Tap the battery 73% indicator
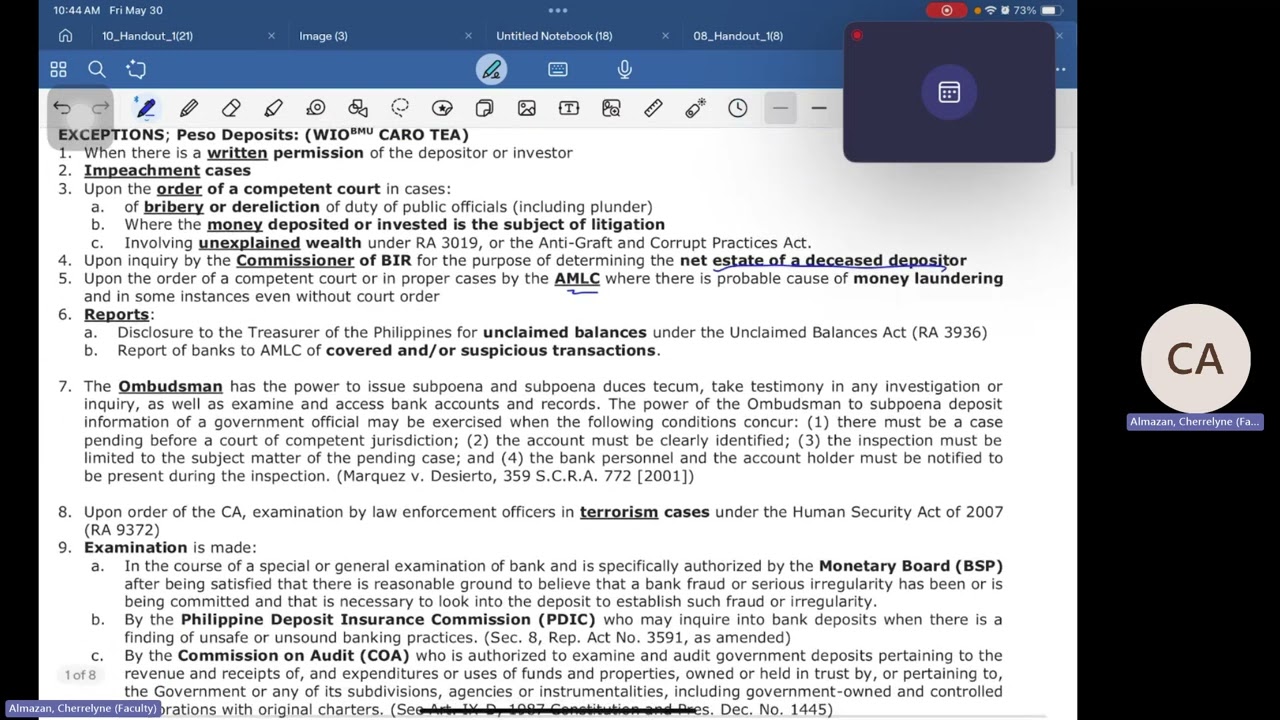Screen dimensions: 1280x720 (x=1036, y=10)
